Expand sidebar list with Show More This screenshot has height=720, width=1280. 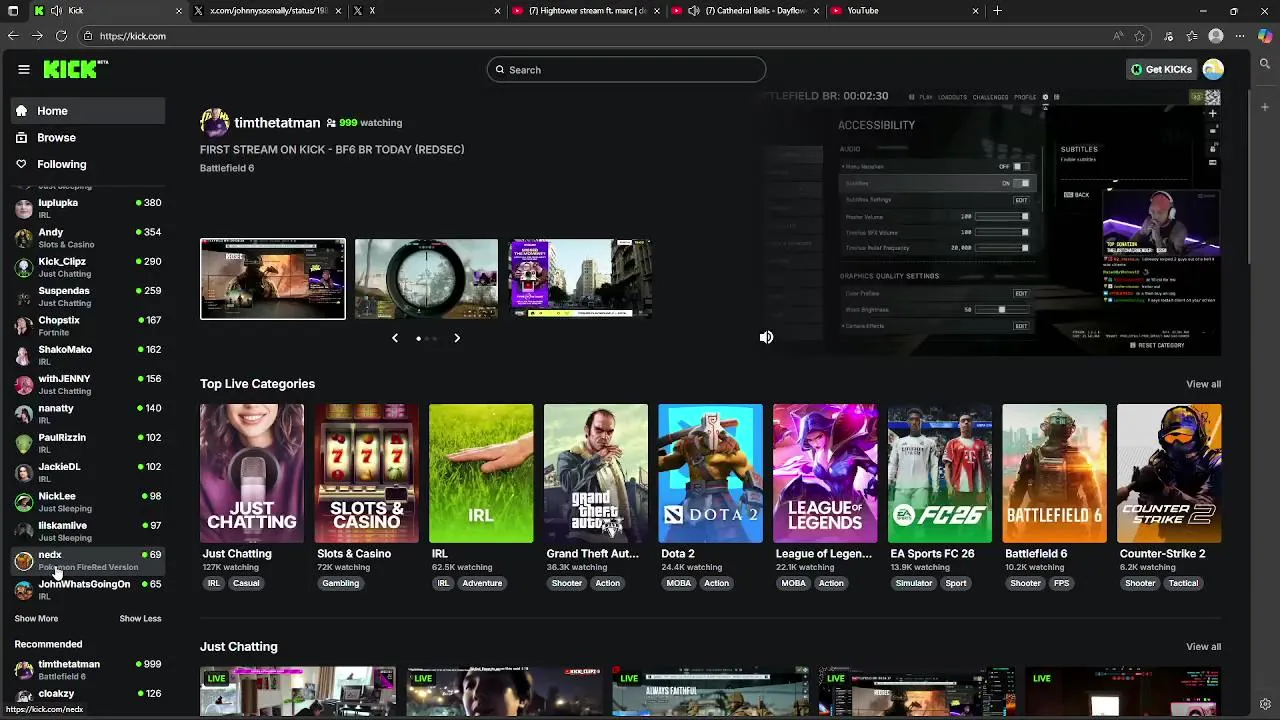36,619
